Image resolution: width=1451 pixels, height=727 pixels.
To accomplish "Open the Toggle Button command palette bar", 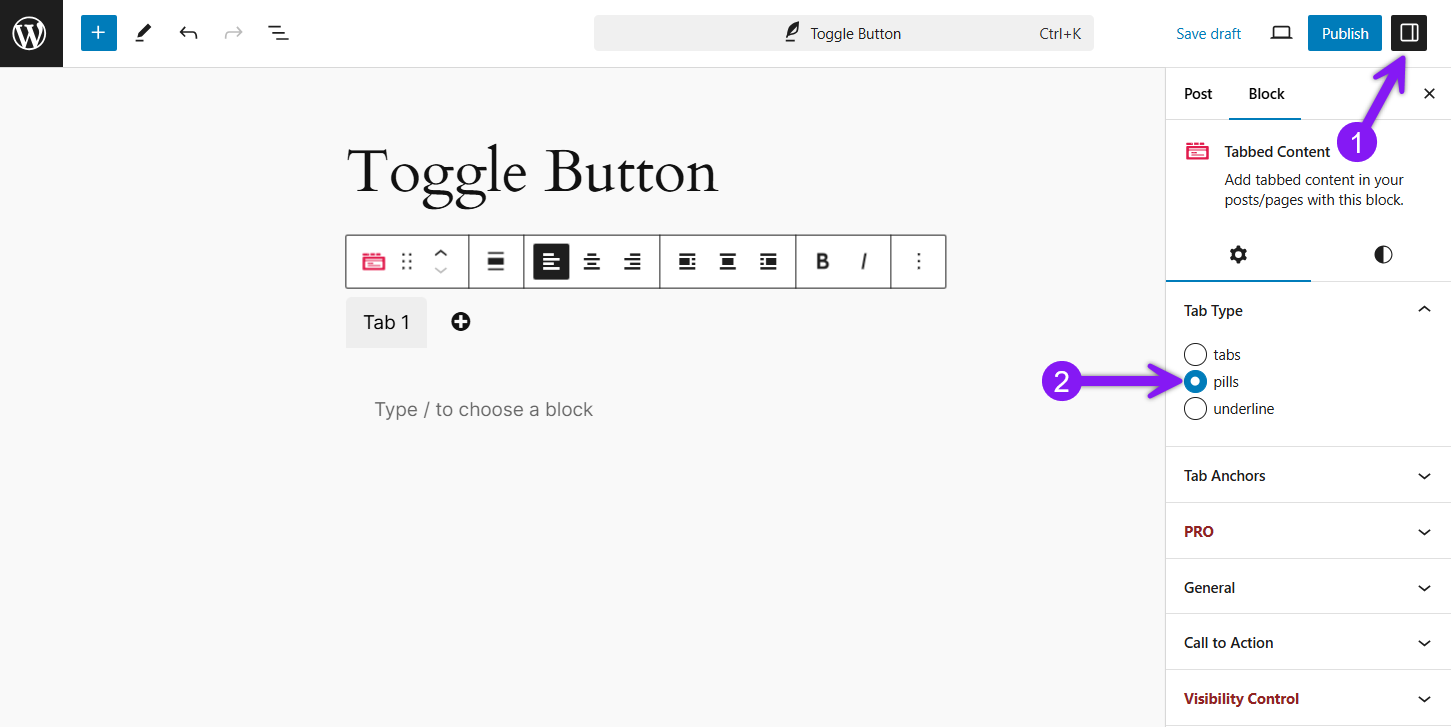I will click(844, 33).
